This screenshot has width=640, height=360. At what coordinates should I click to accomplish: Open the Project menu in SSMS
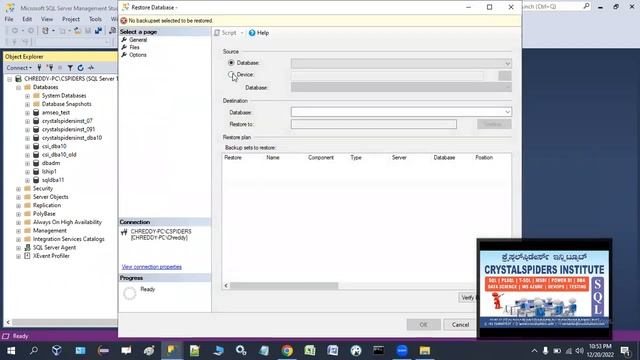(x=71, y=19)
